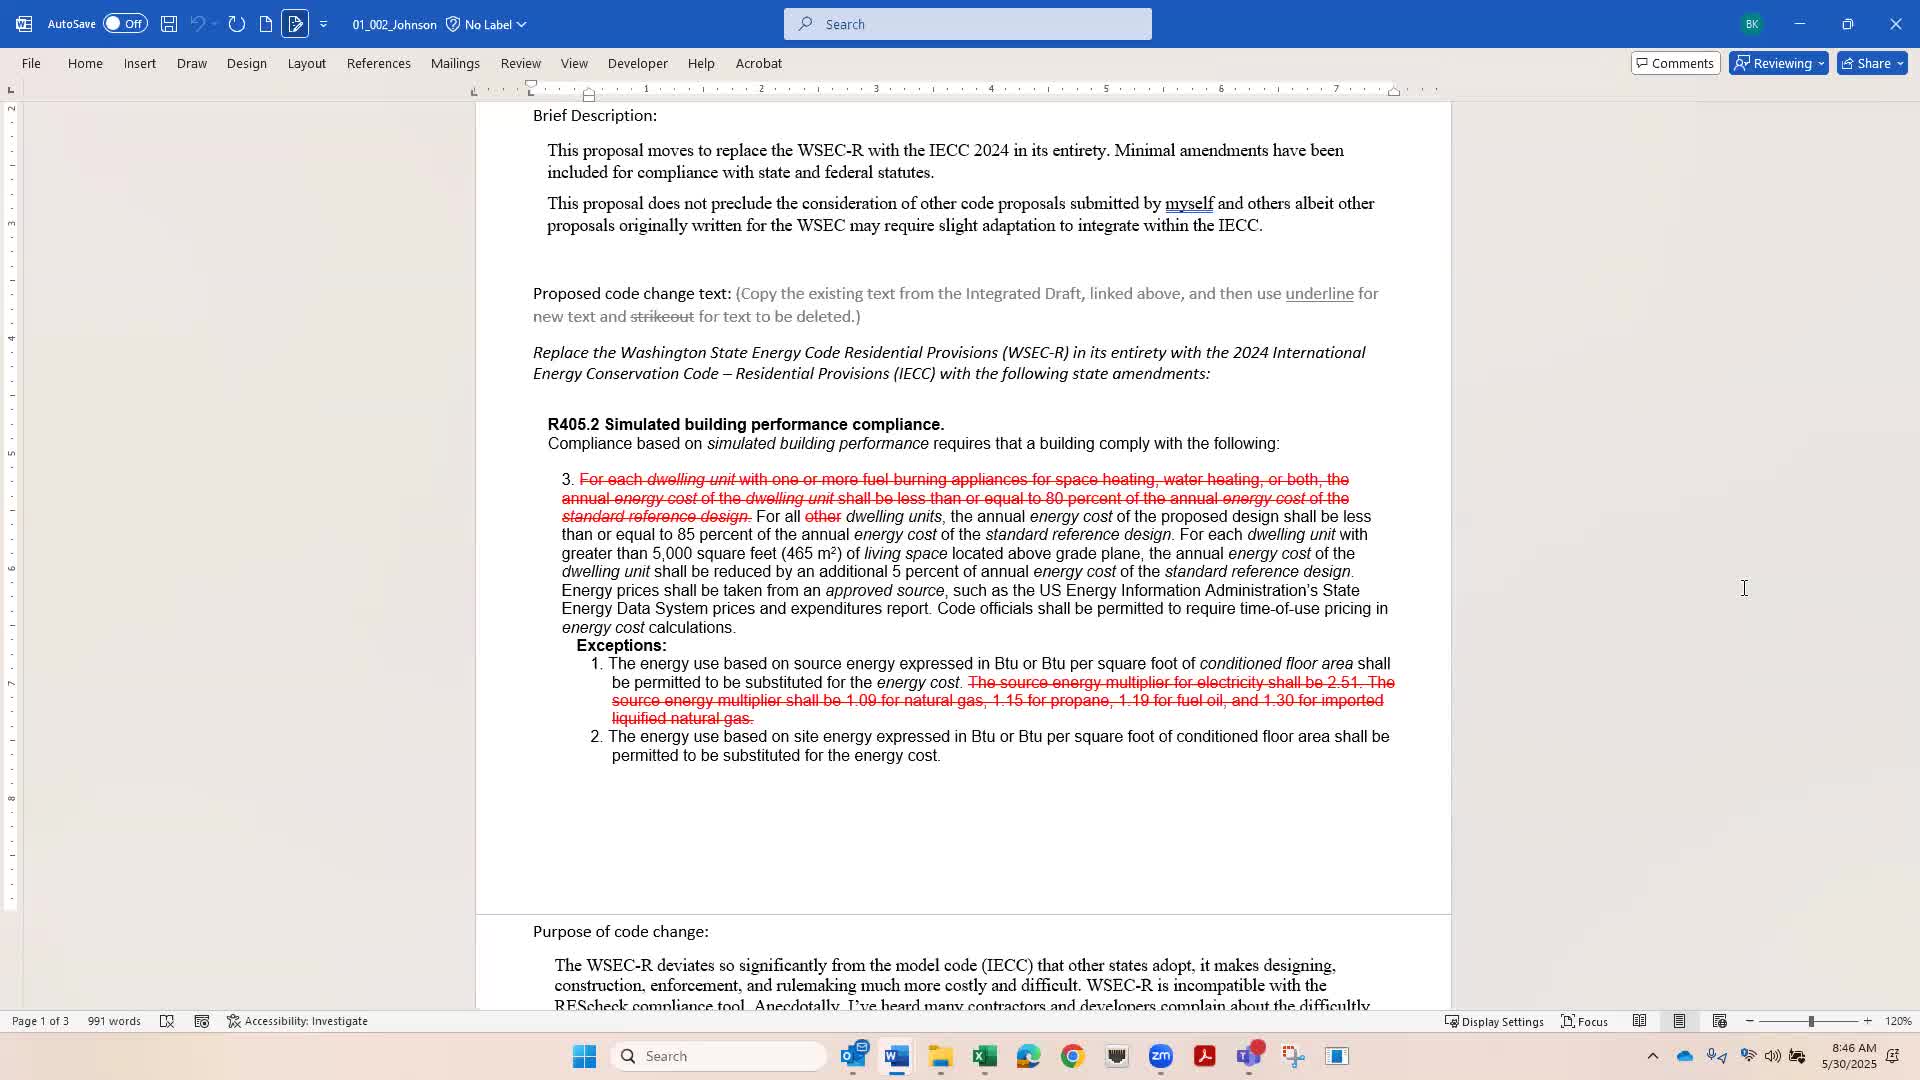Image resolution: width=1920 pixels, height=1080 pixels.
Task: Expand Customize Quick Access Toolbar arrow
Action: (x=323, y=24)
